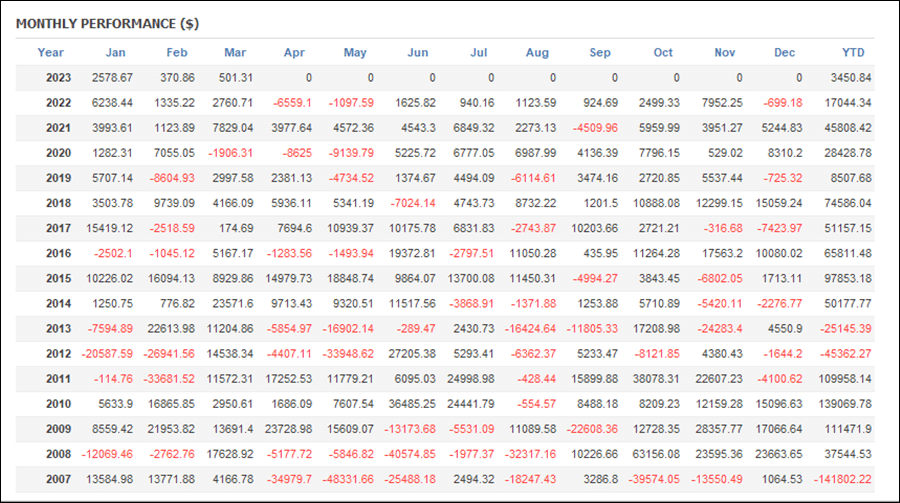Select the Dec column header
Screen dimensions: 900x503
click(x=784, y=52)
